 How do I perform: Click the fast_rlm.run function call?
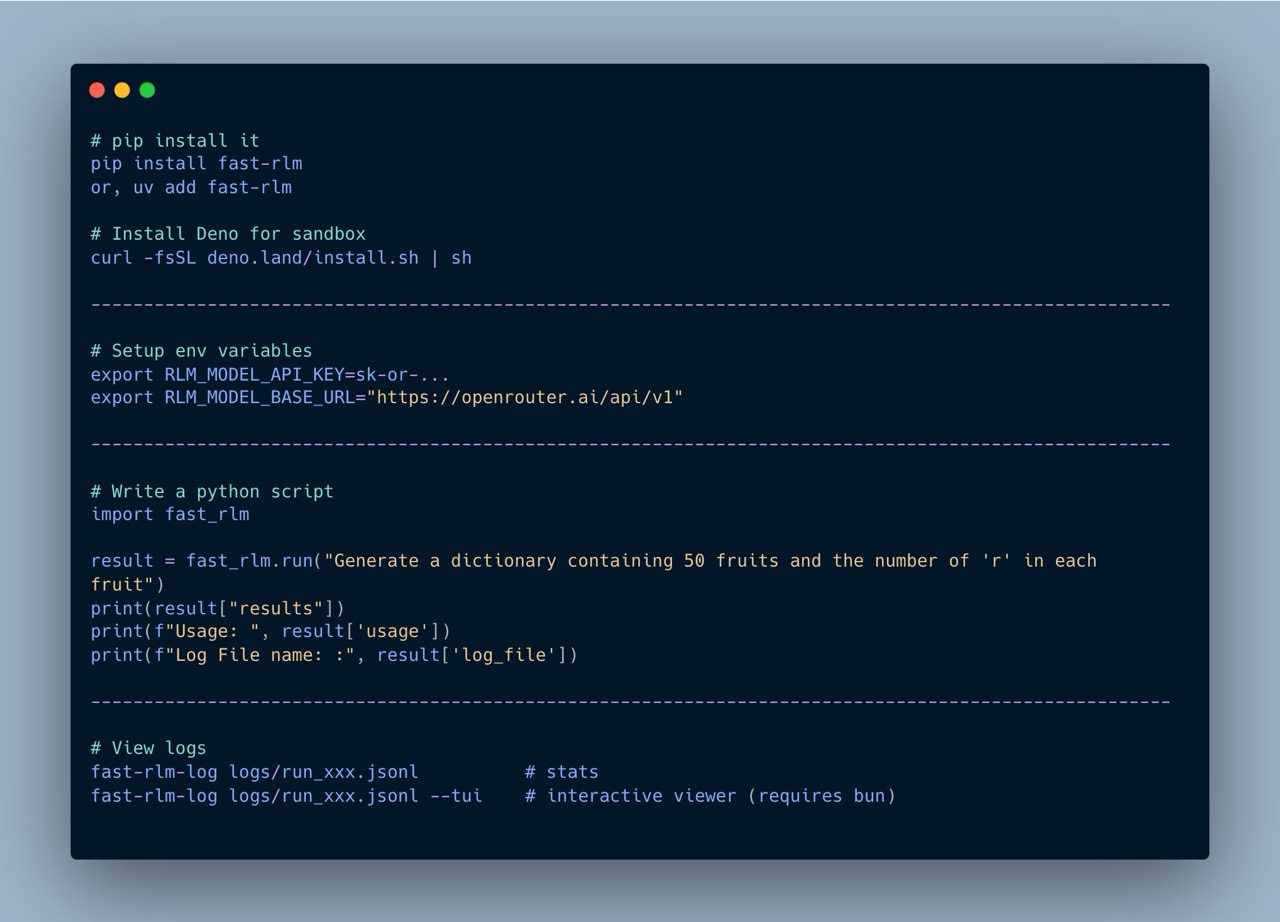coord(249,561)
